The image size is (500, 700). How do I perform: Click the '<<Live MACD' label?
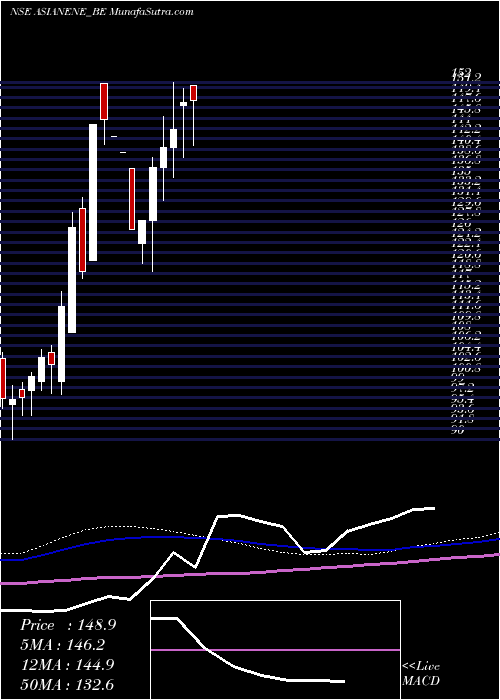coord(421,674)
